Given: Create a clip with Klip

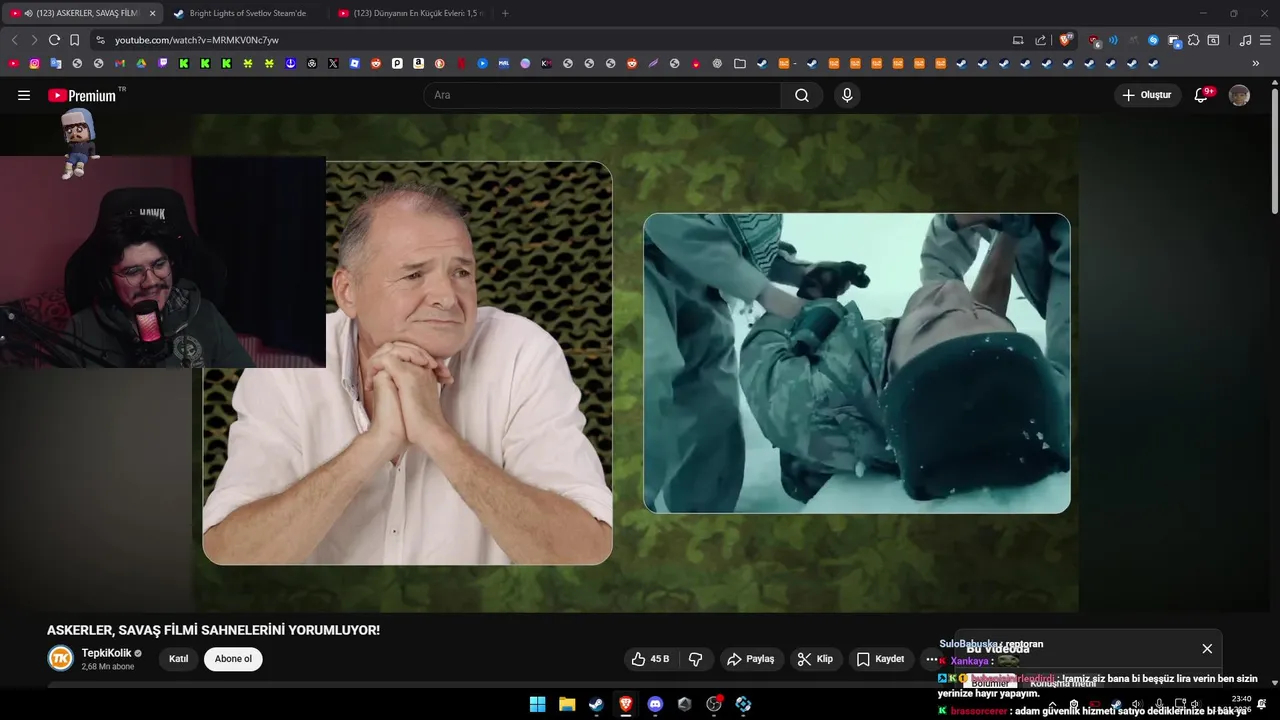Looking at the screenshot, I should point(816,659).
